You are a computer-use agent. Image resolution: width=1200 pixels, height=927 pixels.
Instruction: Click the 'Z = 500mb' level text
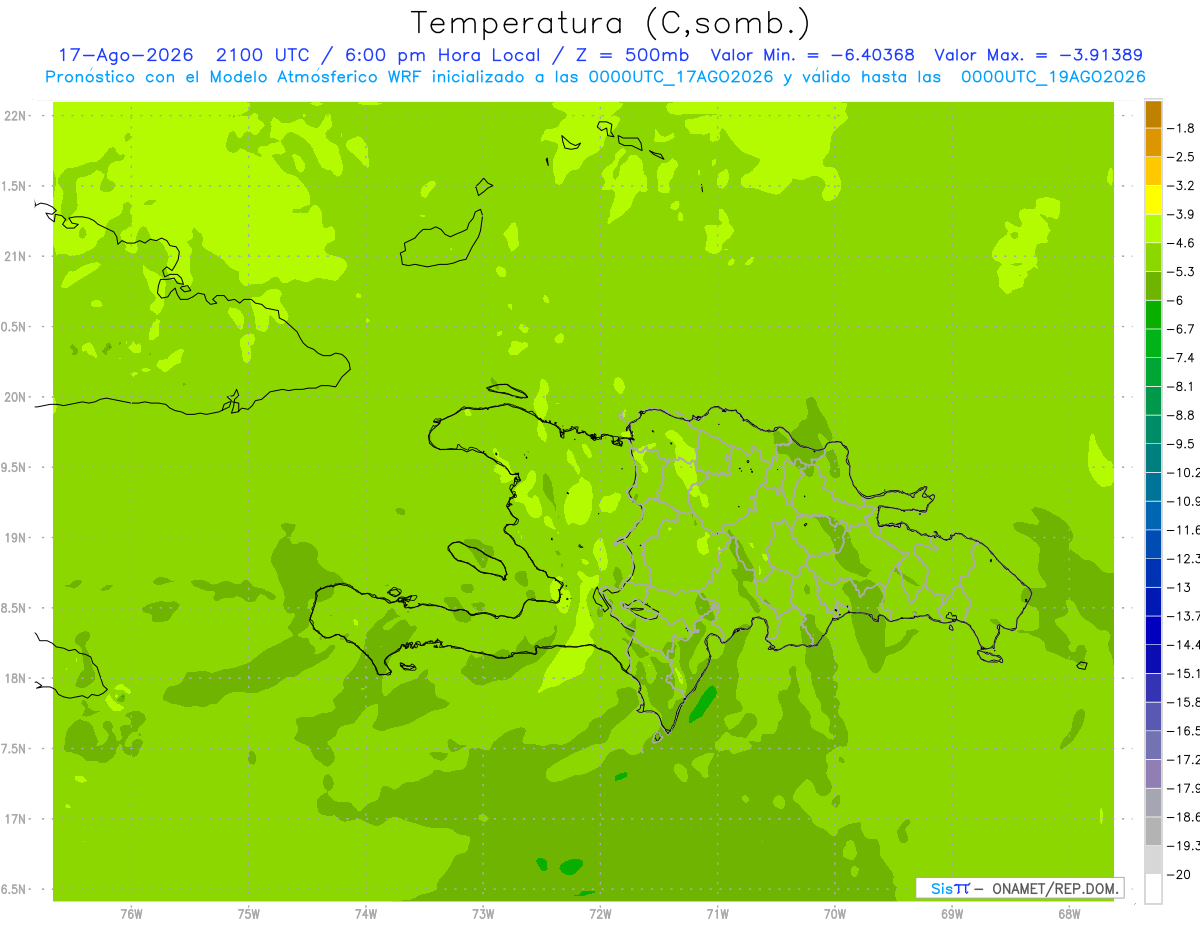tap(634, 55)
